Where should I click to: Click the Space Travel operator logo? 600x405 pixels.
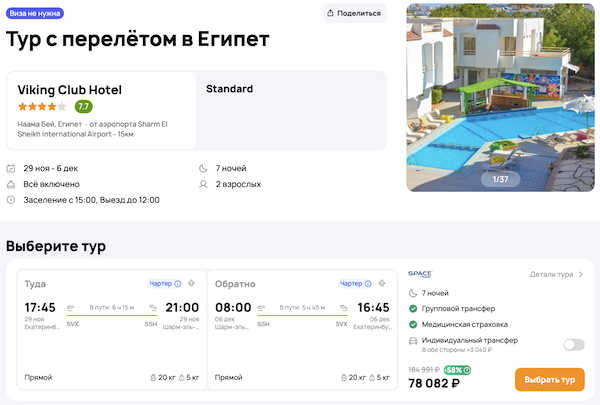[x=420, y=274]
